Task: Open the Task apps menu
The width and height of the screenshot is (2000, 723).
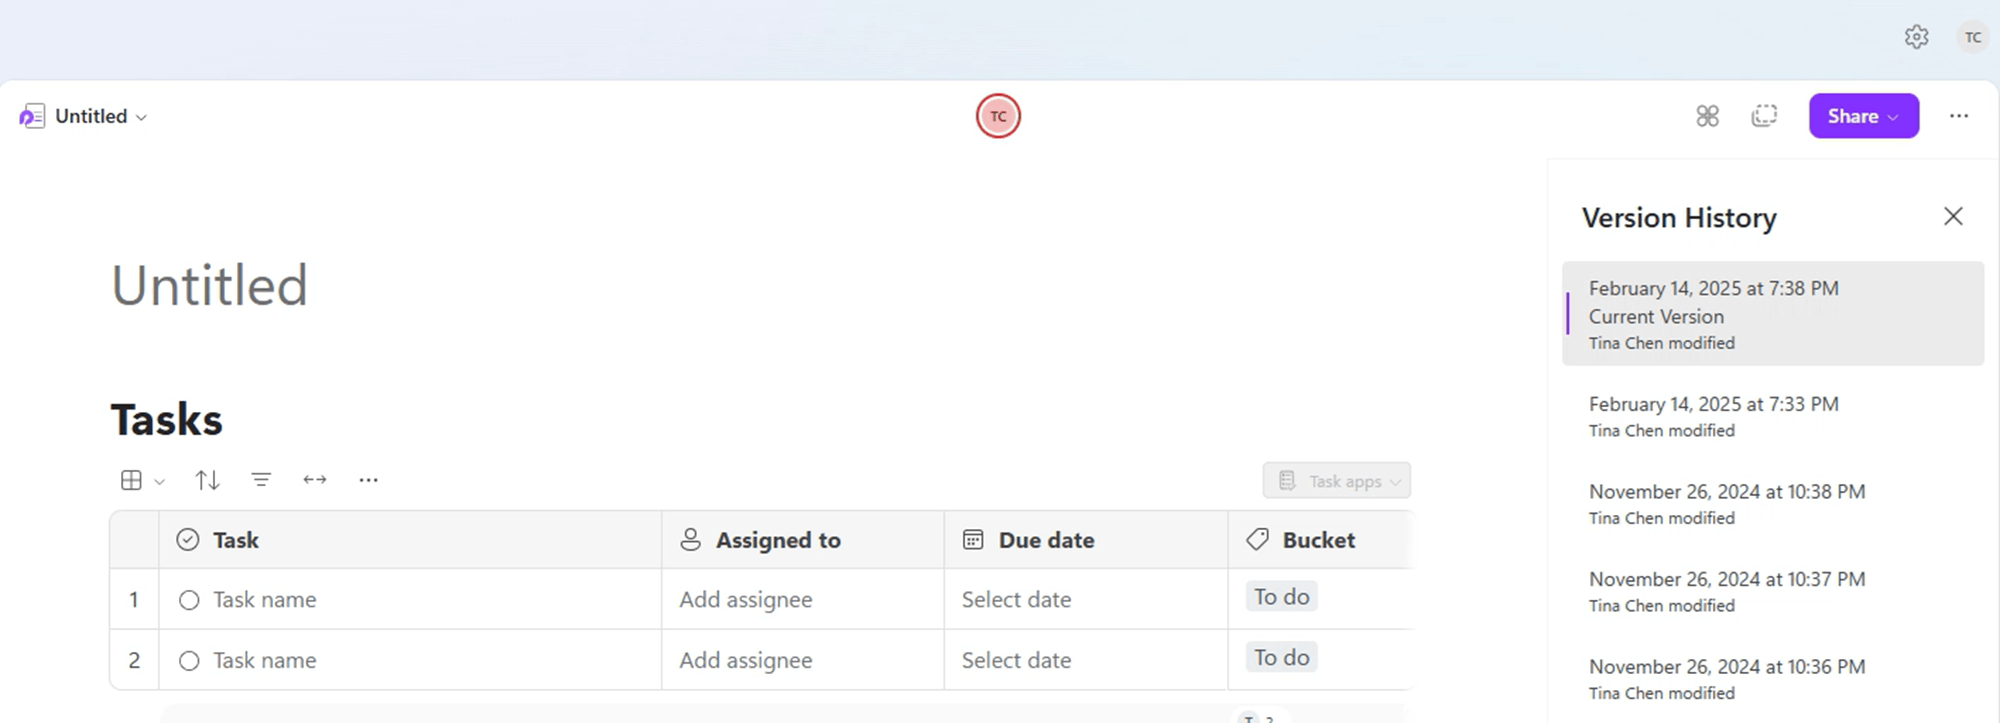Action: (1336, 480)
